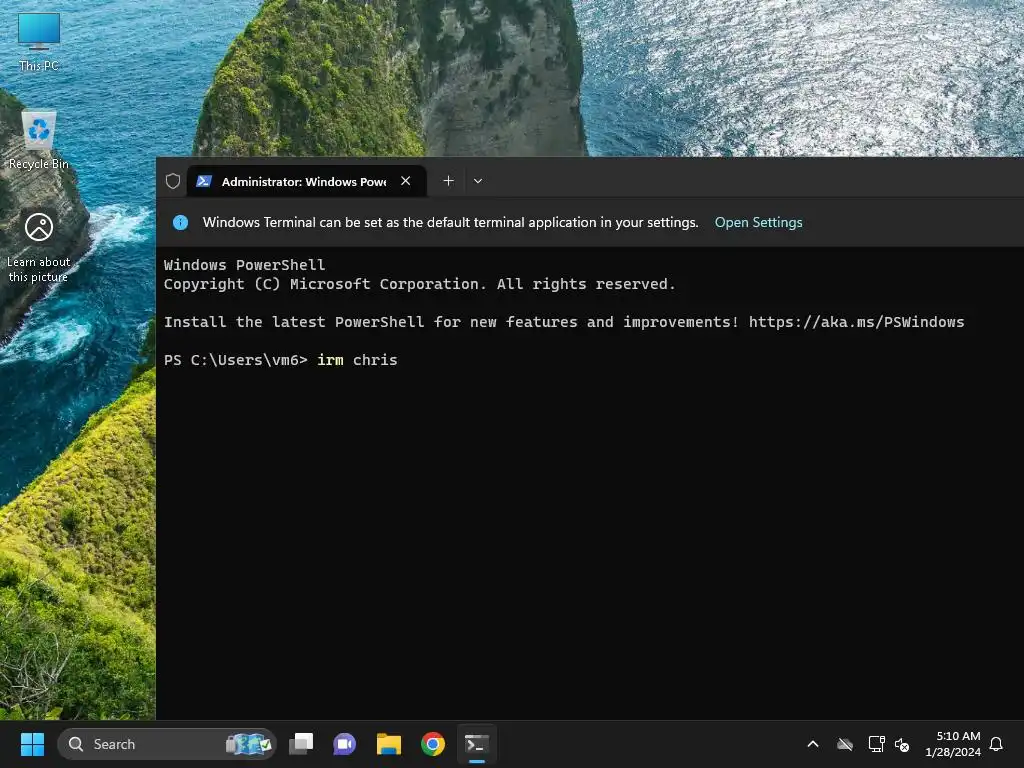Screen dimensions: 1024x768
Task: Select the Administrator: Windows PowerShell tab
Action: [x=307, y=181]
